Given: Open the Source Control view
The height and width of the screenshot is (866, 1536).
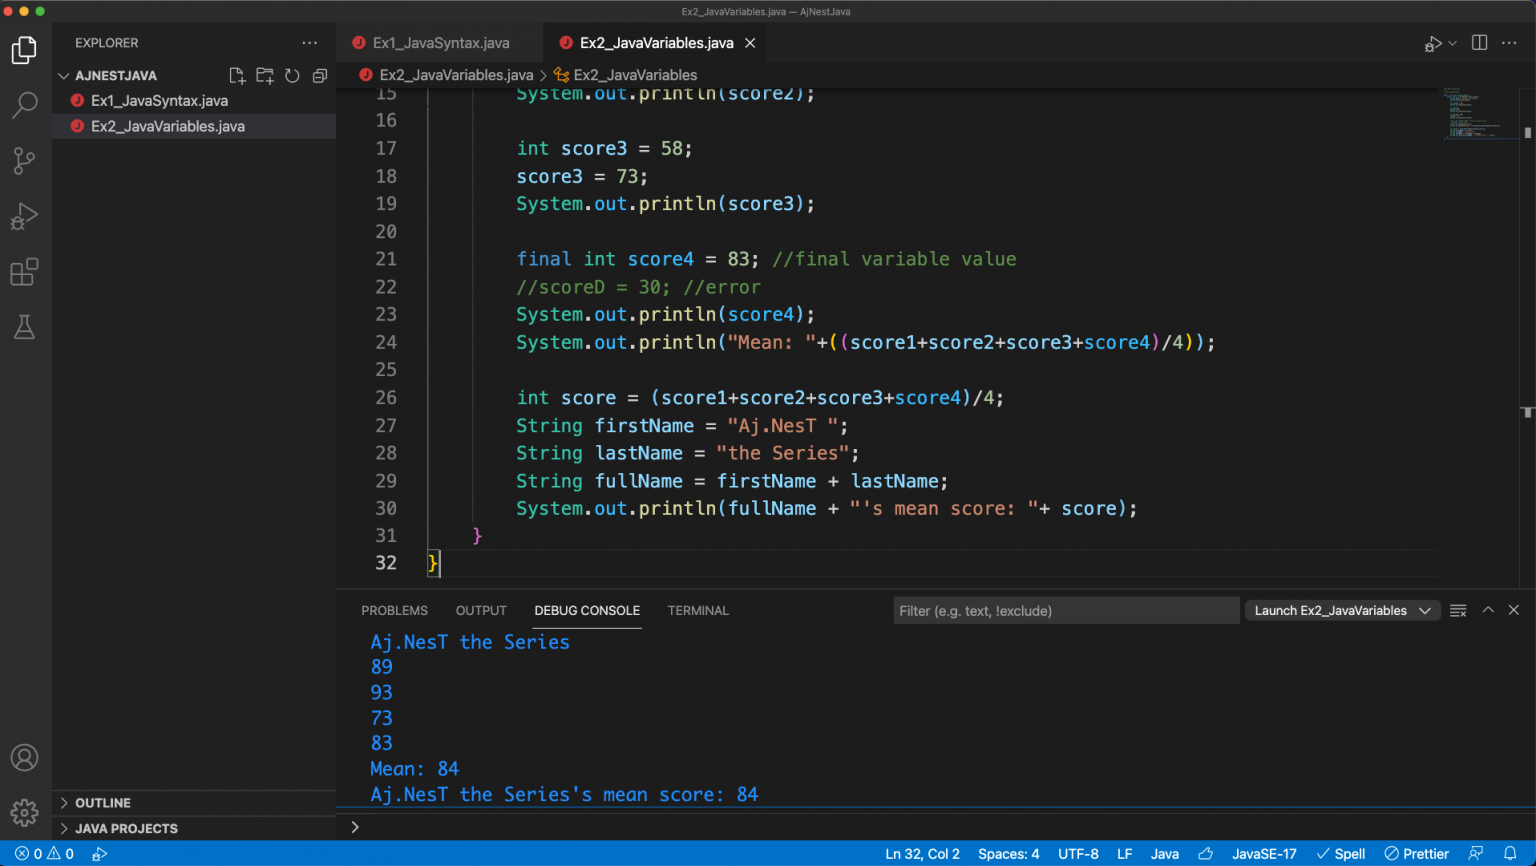Looking at the screenshot, I should (x=24, y=161).
